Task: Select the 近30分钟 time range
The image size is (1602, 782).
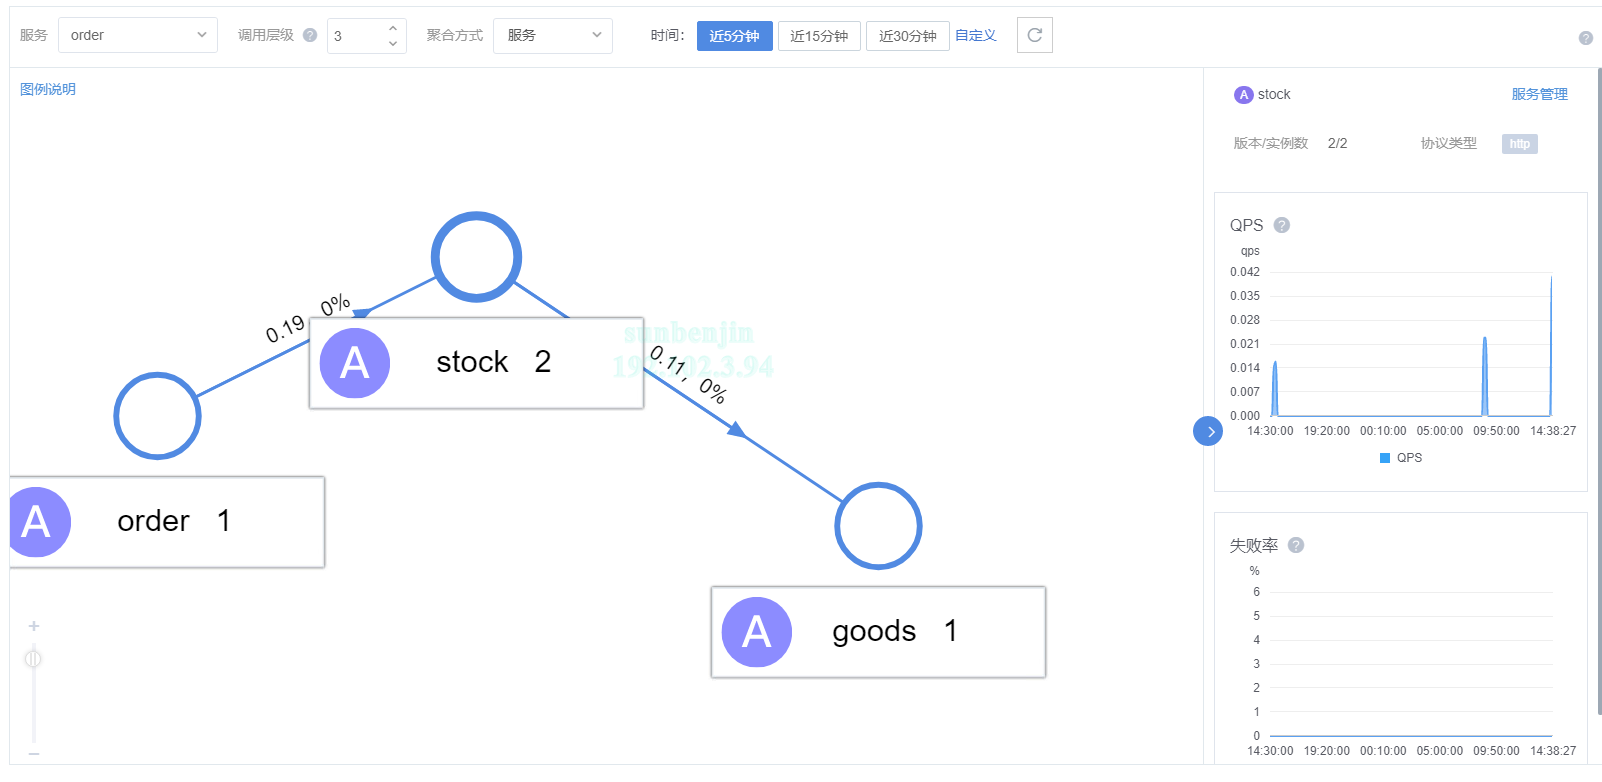Action: coord(907,36)
